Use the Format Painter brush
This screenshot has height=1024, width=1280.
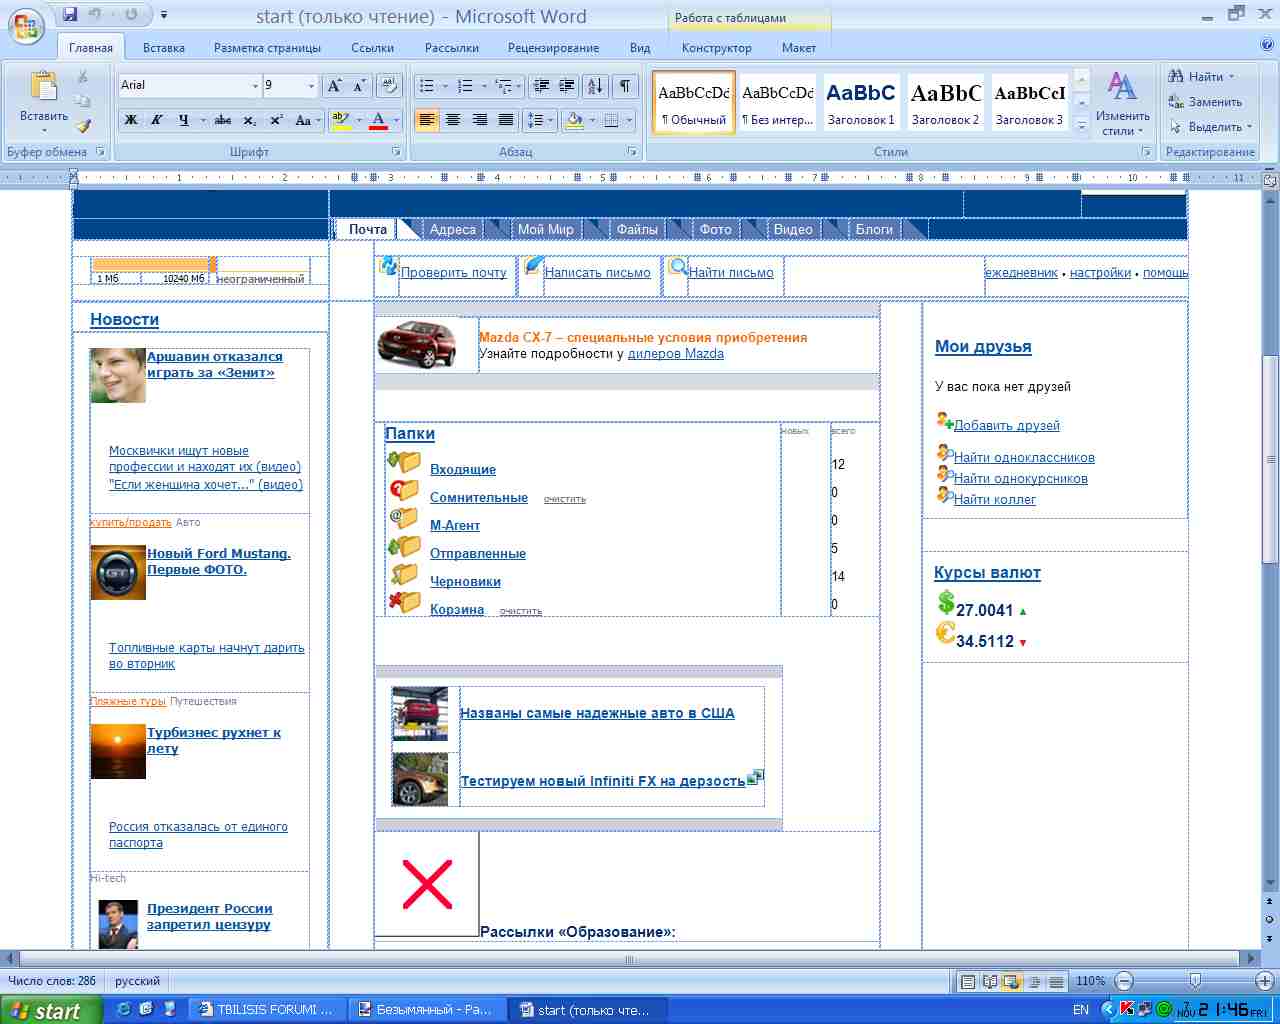point(83,126)
